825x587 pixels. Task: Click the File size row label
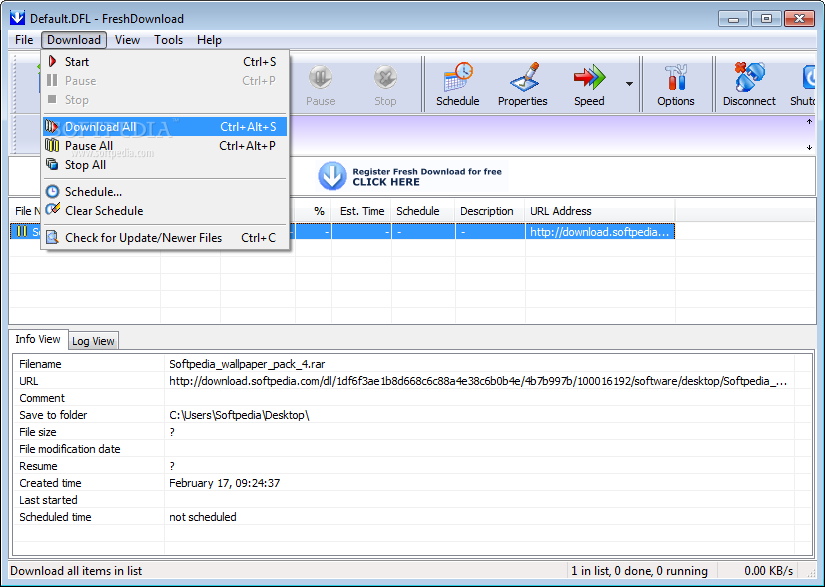click(x=38, y=432)
